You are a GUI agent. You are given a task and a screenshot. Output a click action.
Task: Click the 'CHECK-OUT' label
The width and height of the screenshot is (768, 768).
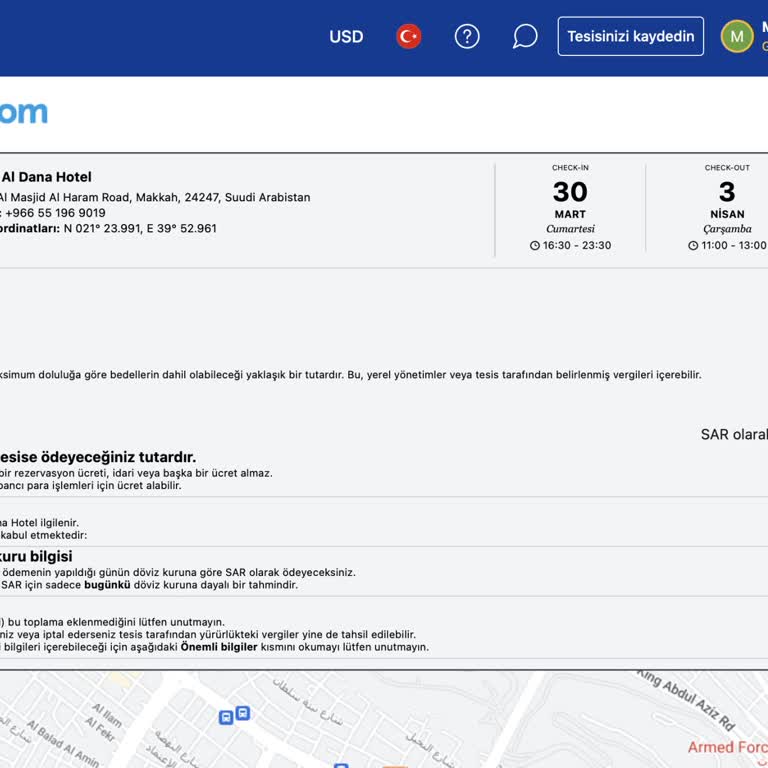[x=727, y=168]
